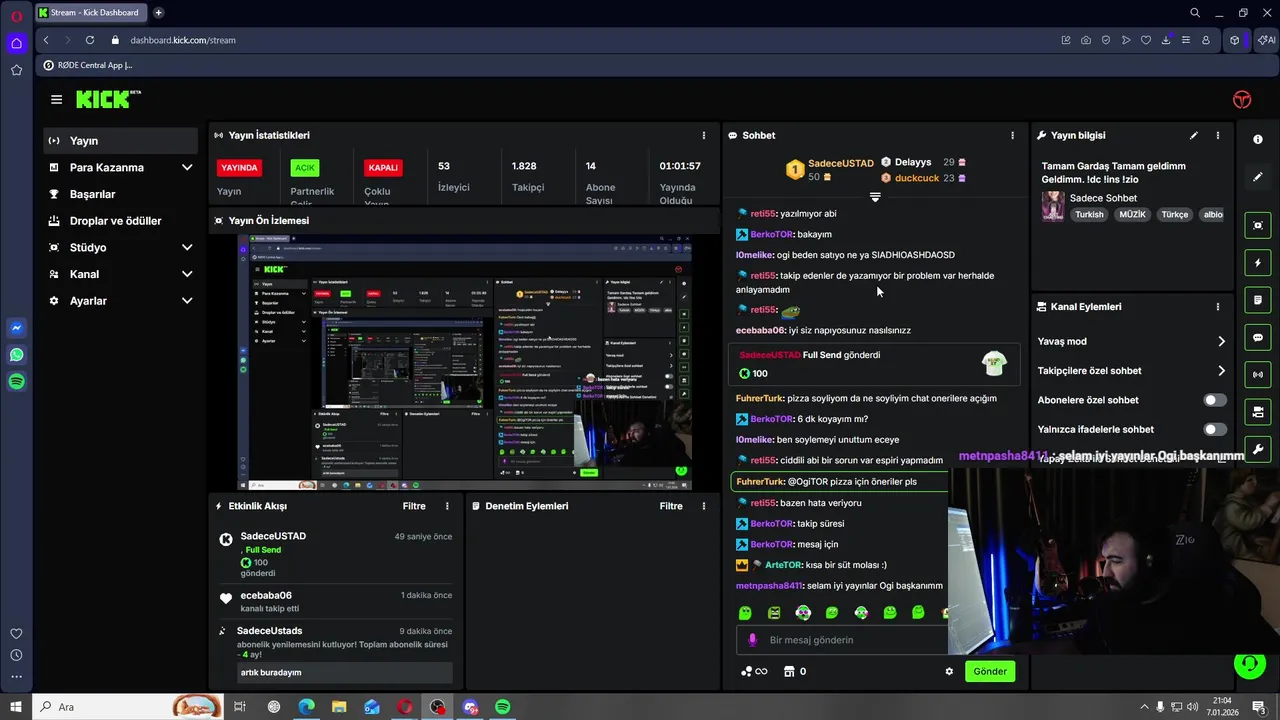Click the info icon in right toolbar
Image resolution: width=1280 pixels, height=720 pixels.
[1258, 140]
